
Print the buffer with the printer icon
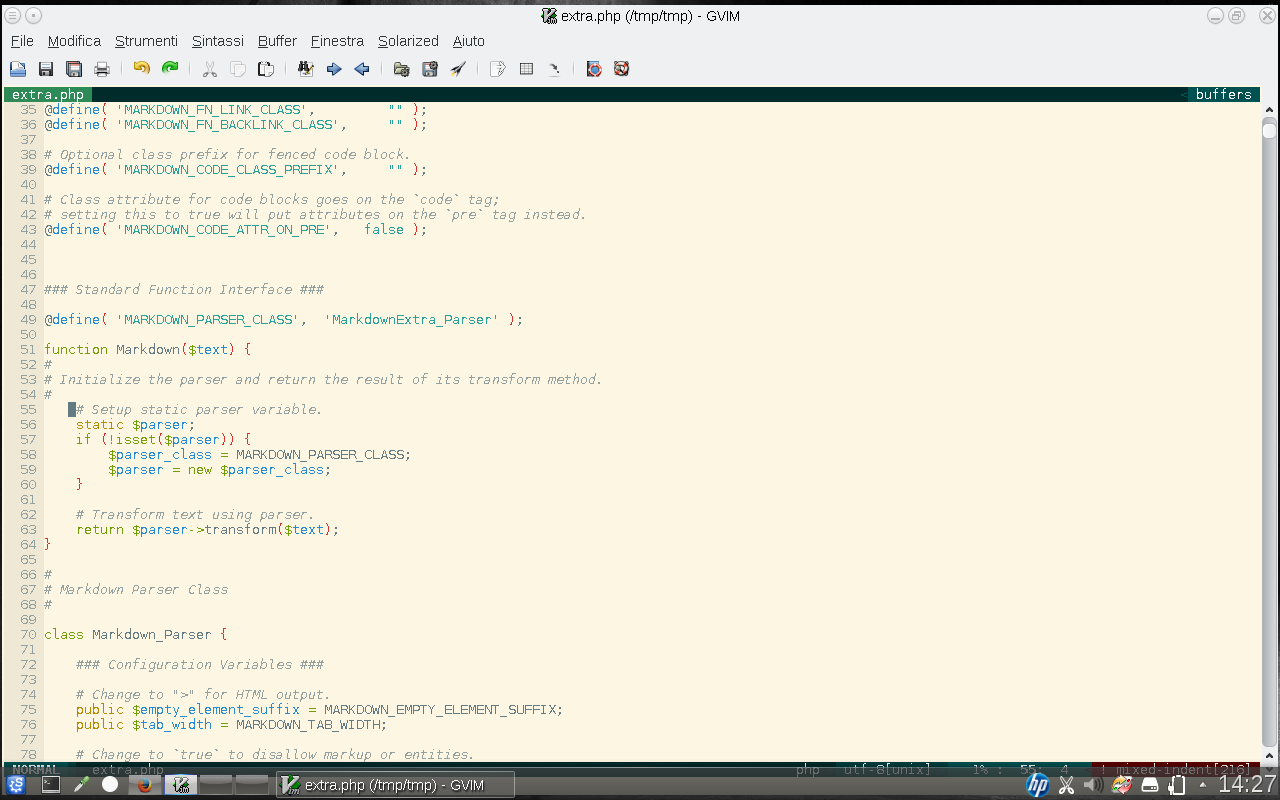click(102, 69)
